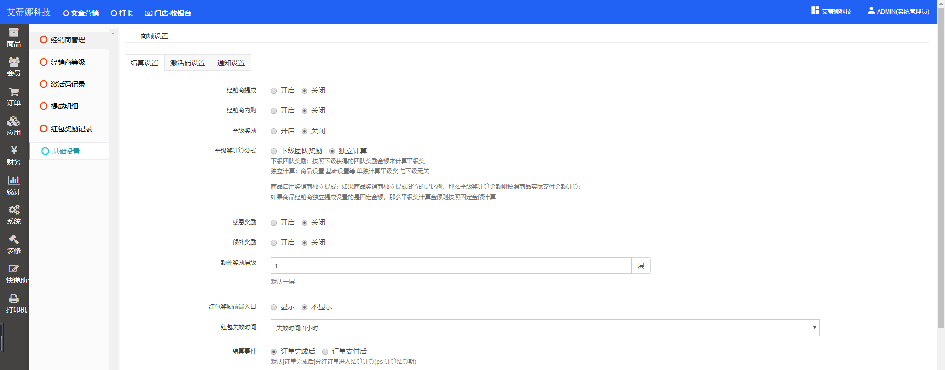Open the currently highlighted teal submenu item
The width and height of the screenshot is (945, 370).
tap(69, 151)
